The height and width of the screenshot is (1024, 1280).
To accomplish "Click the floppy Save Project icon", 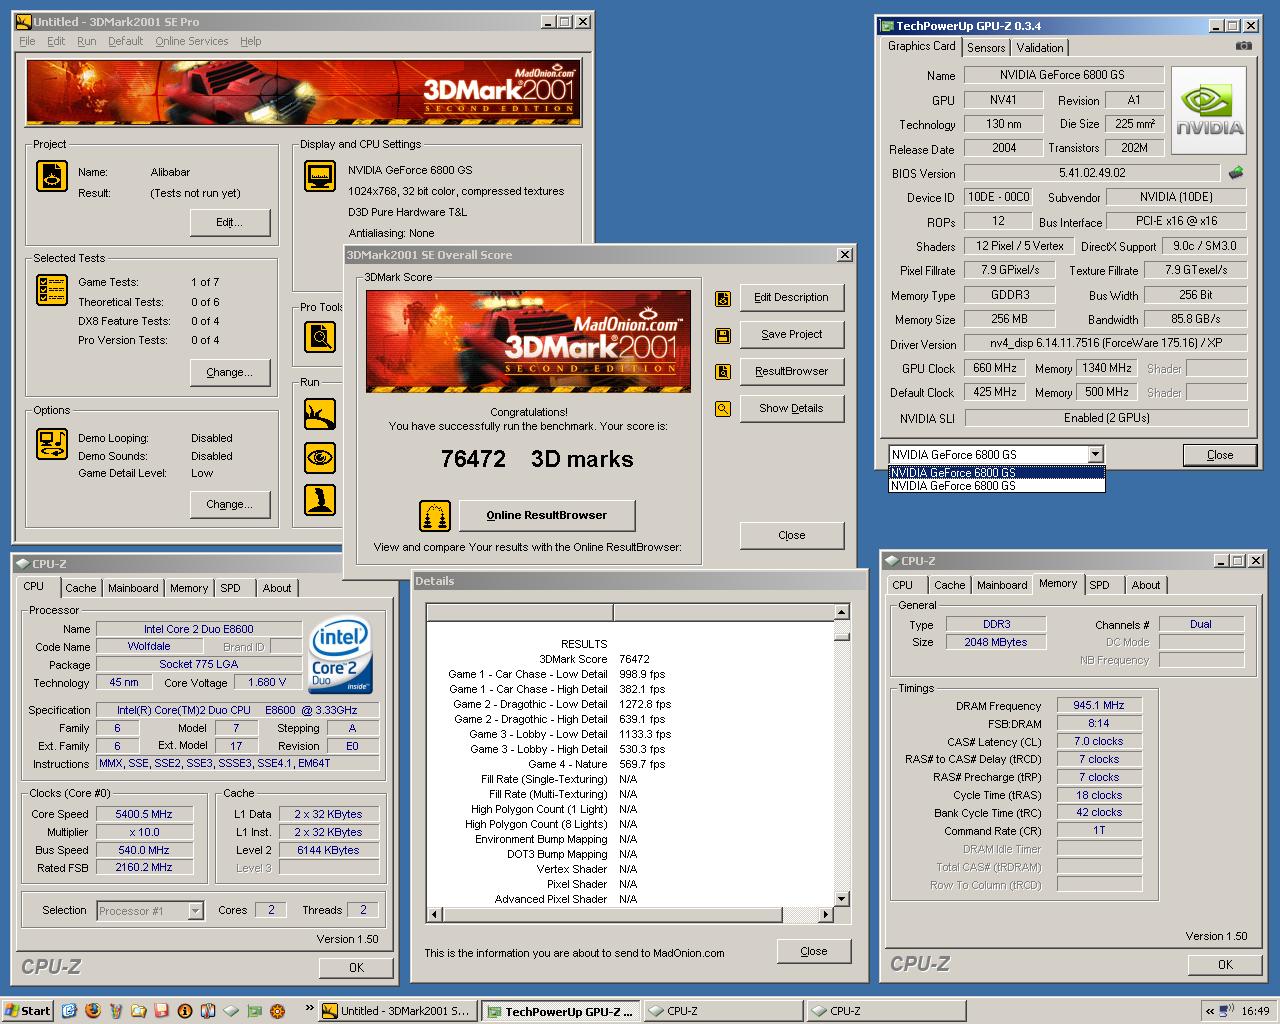I will click(723, 335).
